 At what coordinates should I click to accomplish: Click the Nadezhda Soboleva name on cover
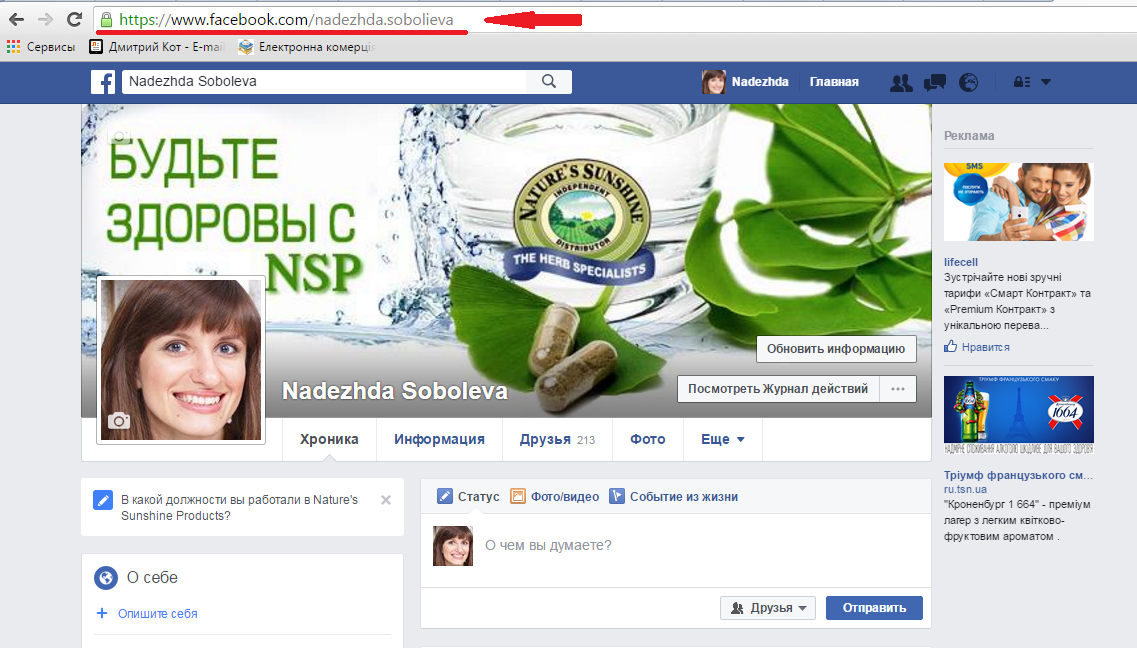[394, 391]
